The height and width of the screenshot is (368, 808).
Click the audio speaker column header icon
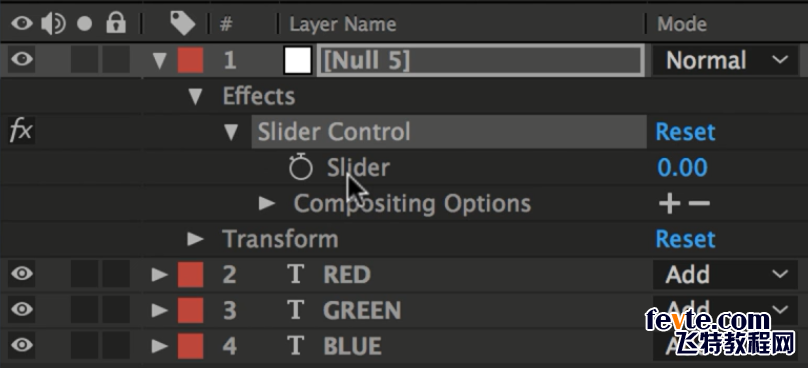pos(54,24)
